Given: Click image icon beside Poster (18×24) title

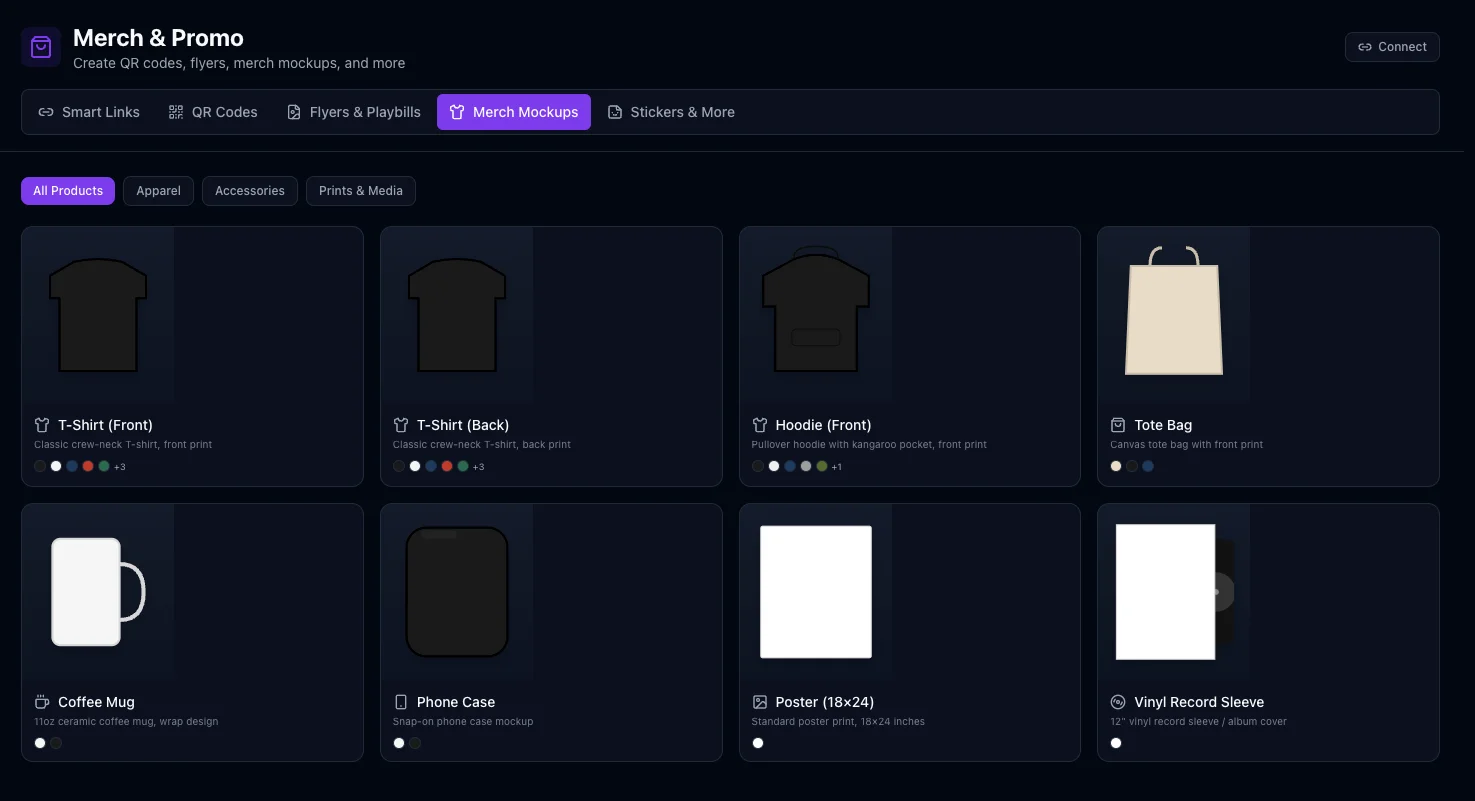Looking at the screenshot, I should (x=760, y=702).
